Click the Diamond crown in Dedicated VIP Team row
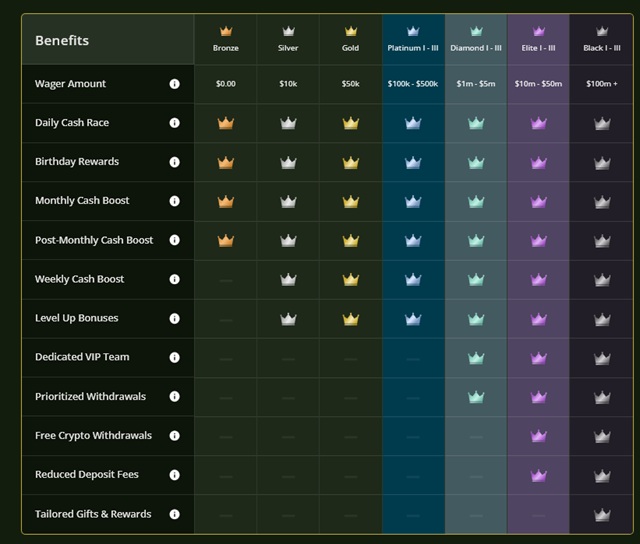 476,358
